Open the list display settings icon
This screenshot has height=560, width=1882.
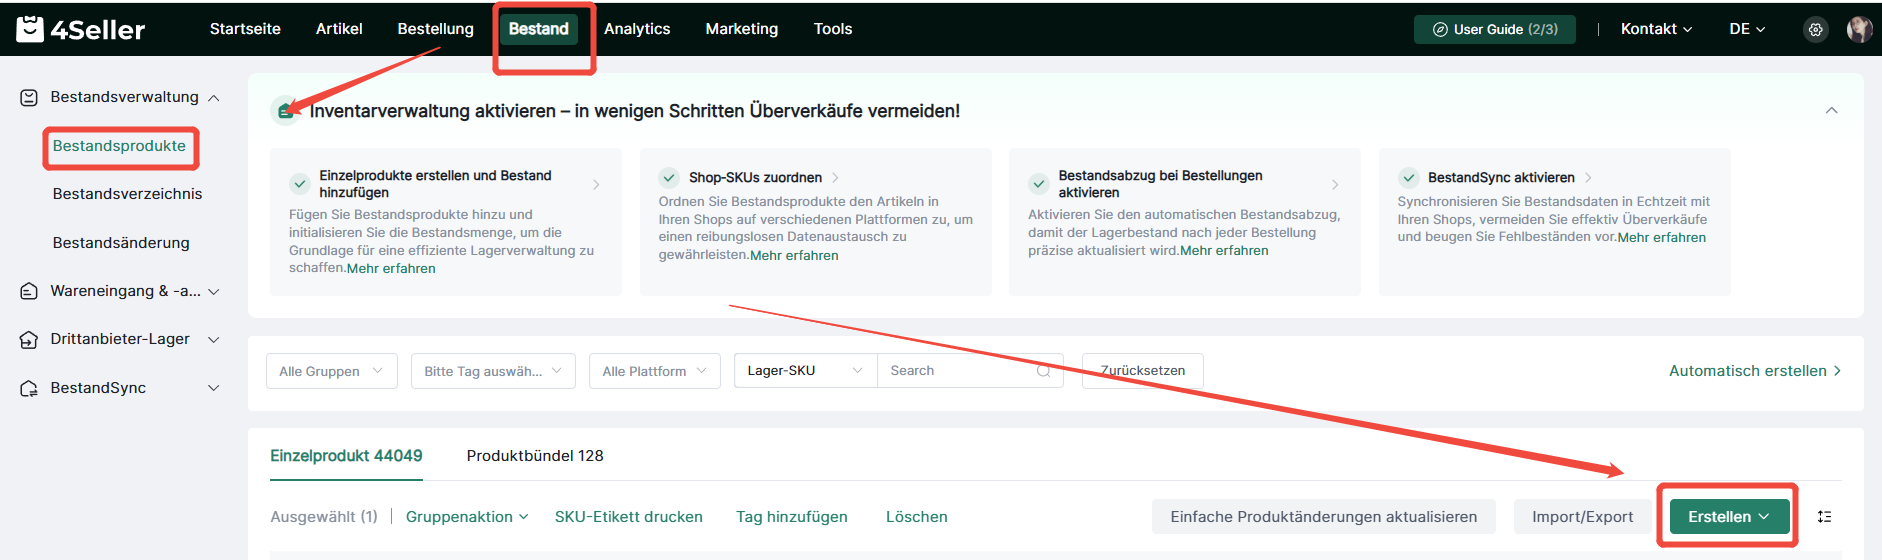(1824, 517)
